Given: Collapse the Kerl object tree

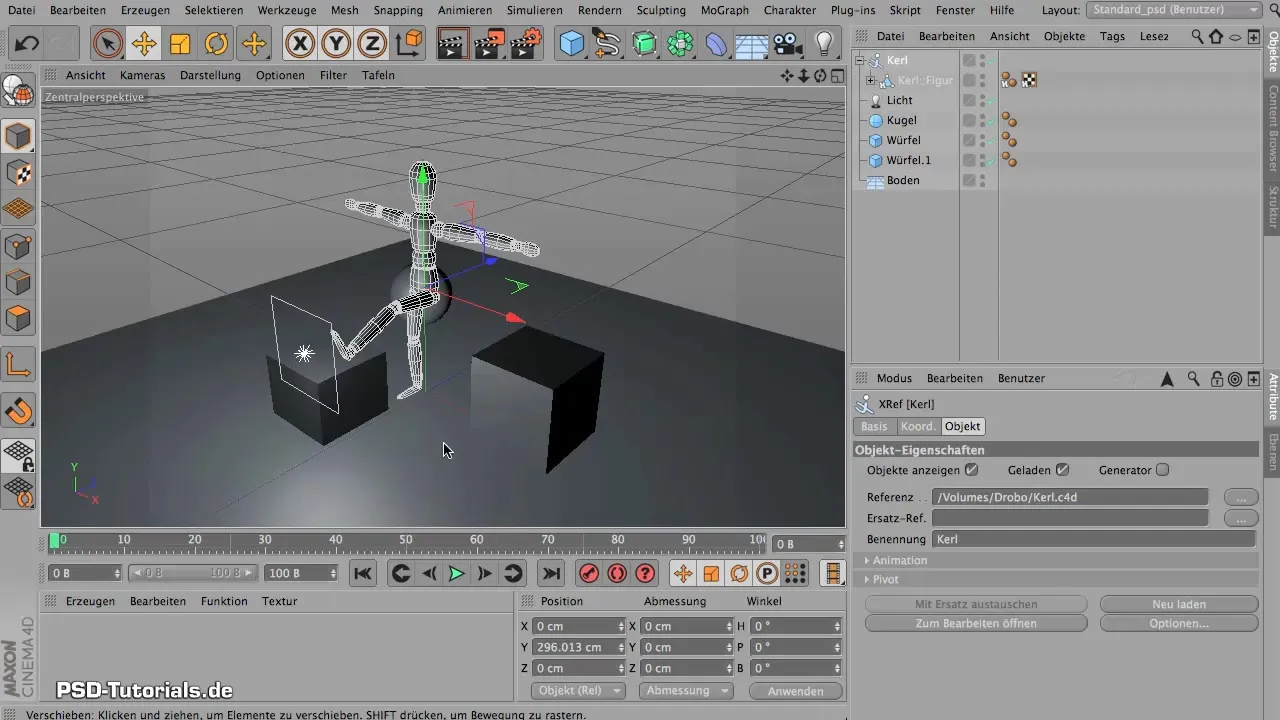Looking at the screenshot, I should point(860,60).
